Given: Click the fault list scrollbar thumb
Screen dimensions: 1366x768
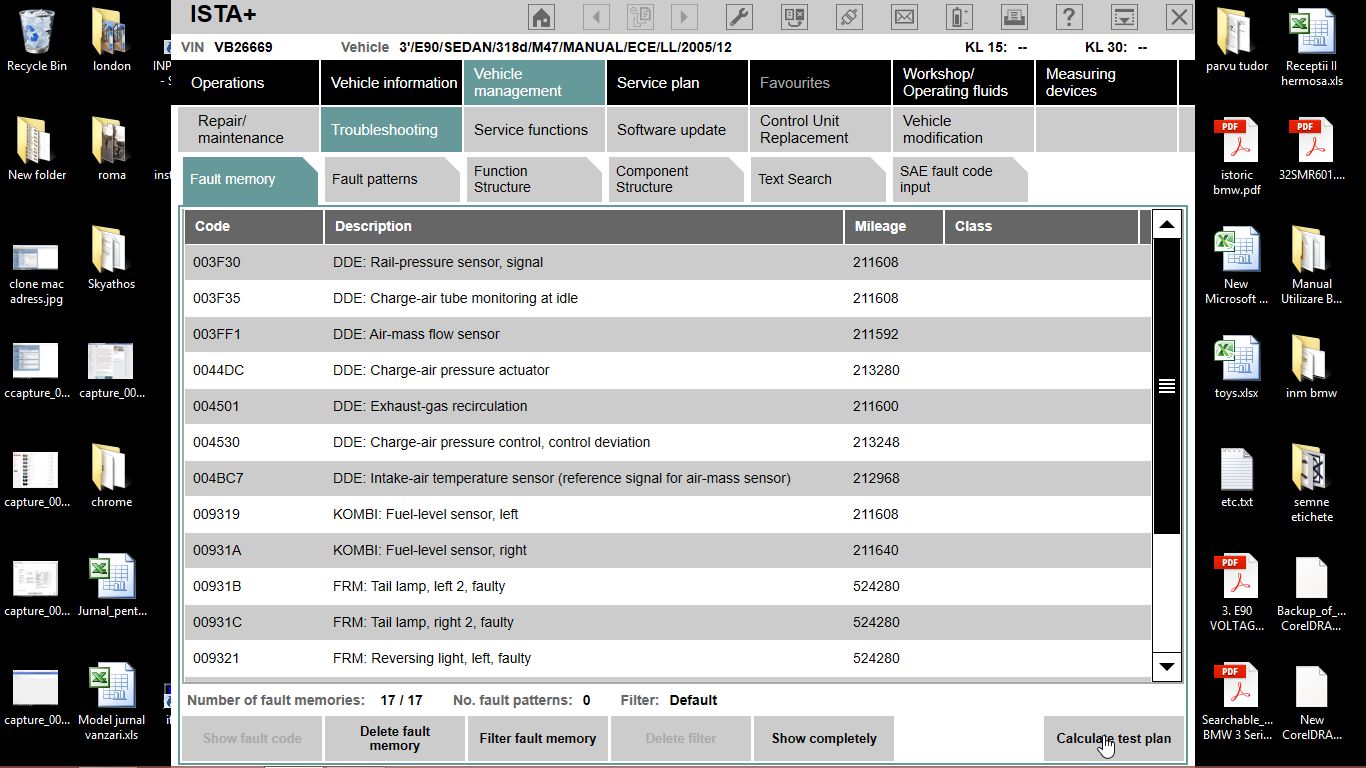Looking at the screenshot, I should (1166, 387).
